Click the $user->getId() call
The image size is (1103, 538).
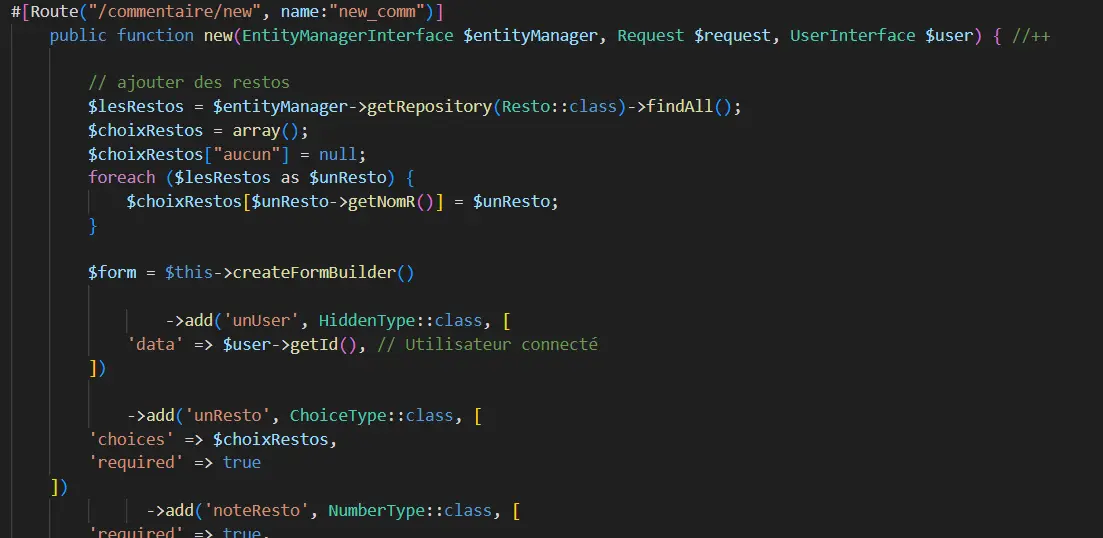[x=290, y=345]
